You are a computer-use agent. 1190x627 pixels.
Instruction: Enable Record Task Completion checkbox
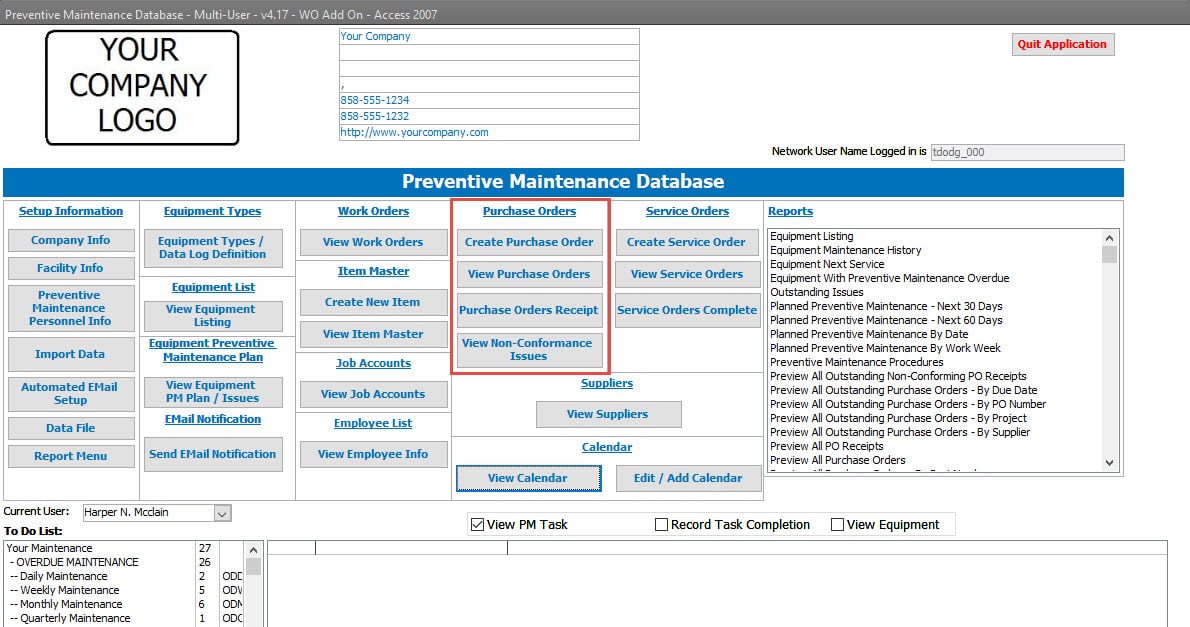[661, 525]
